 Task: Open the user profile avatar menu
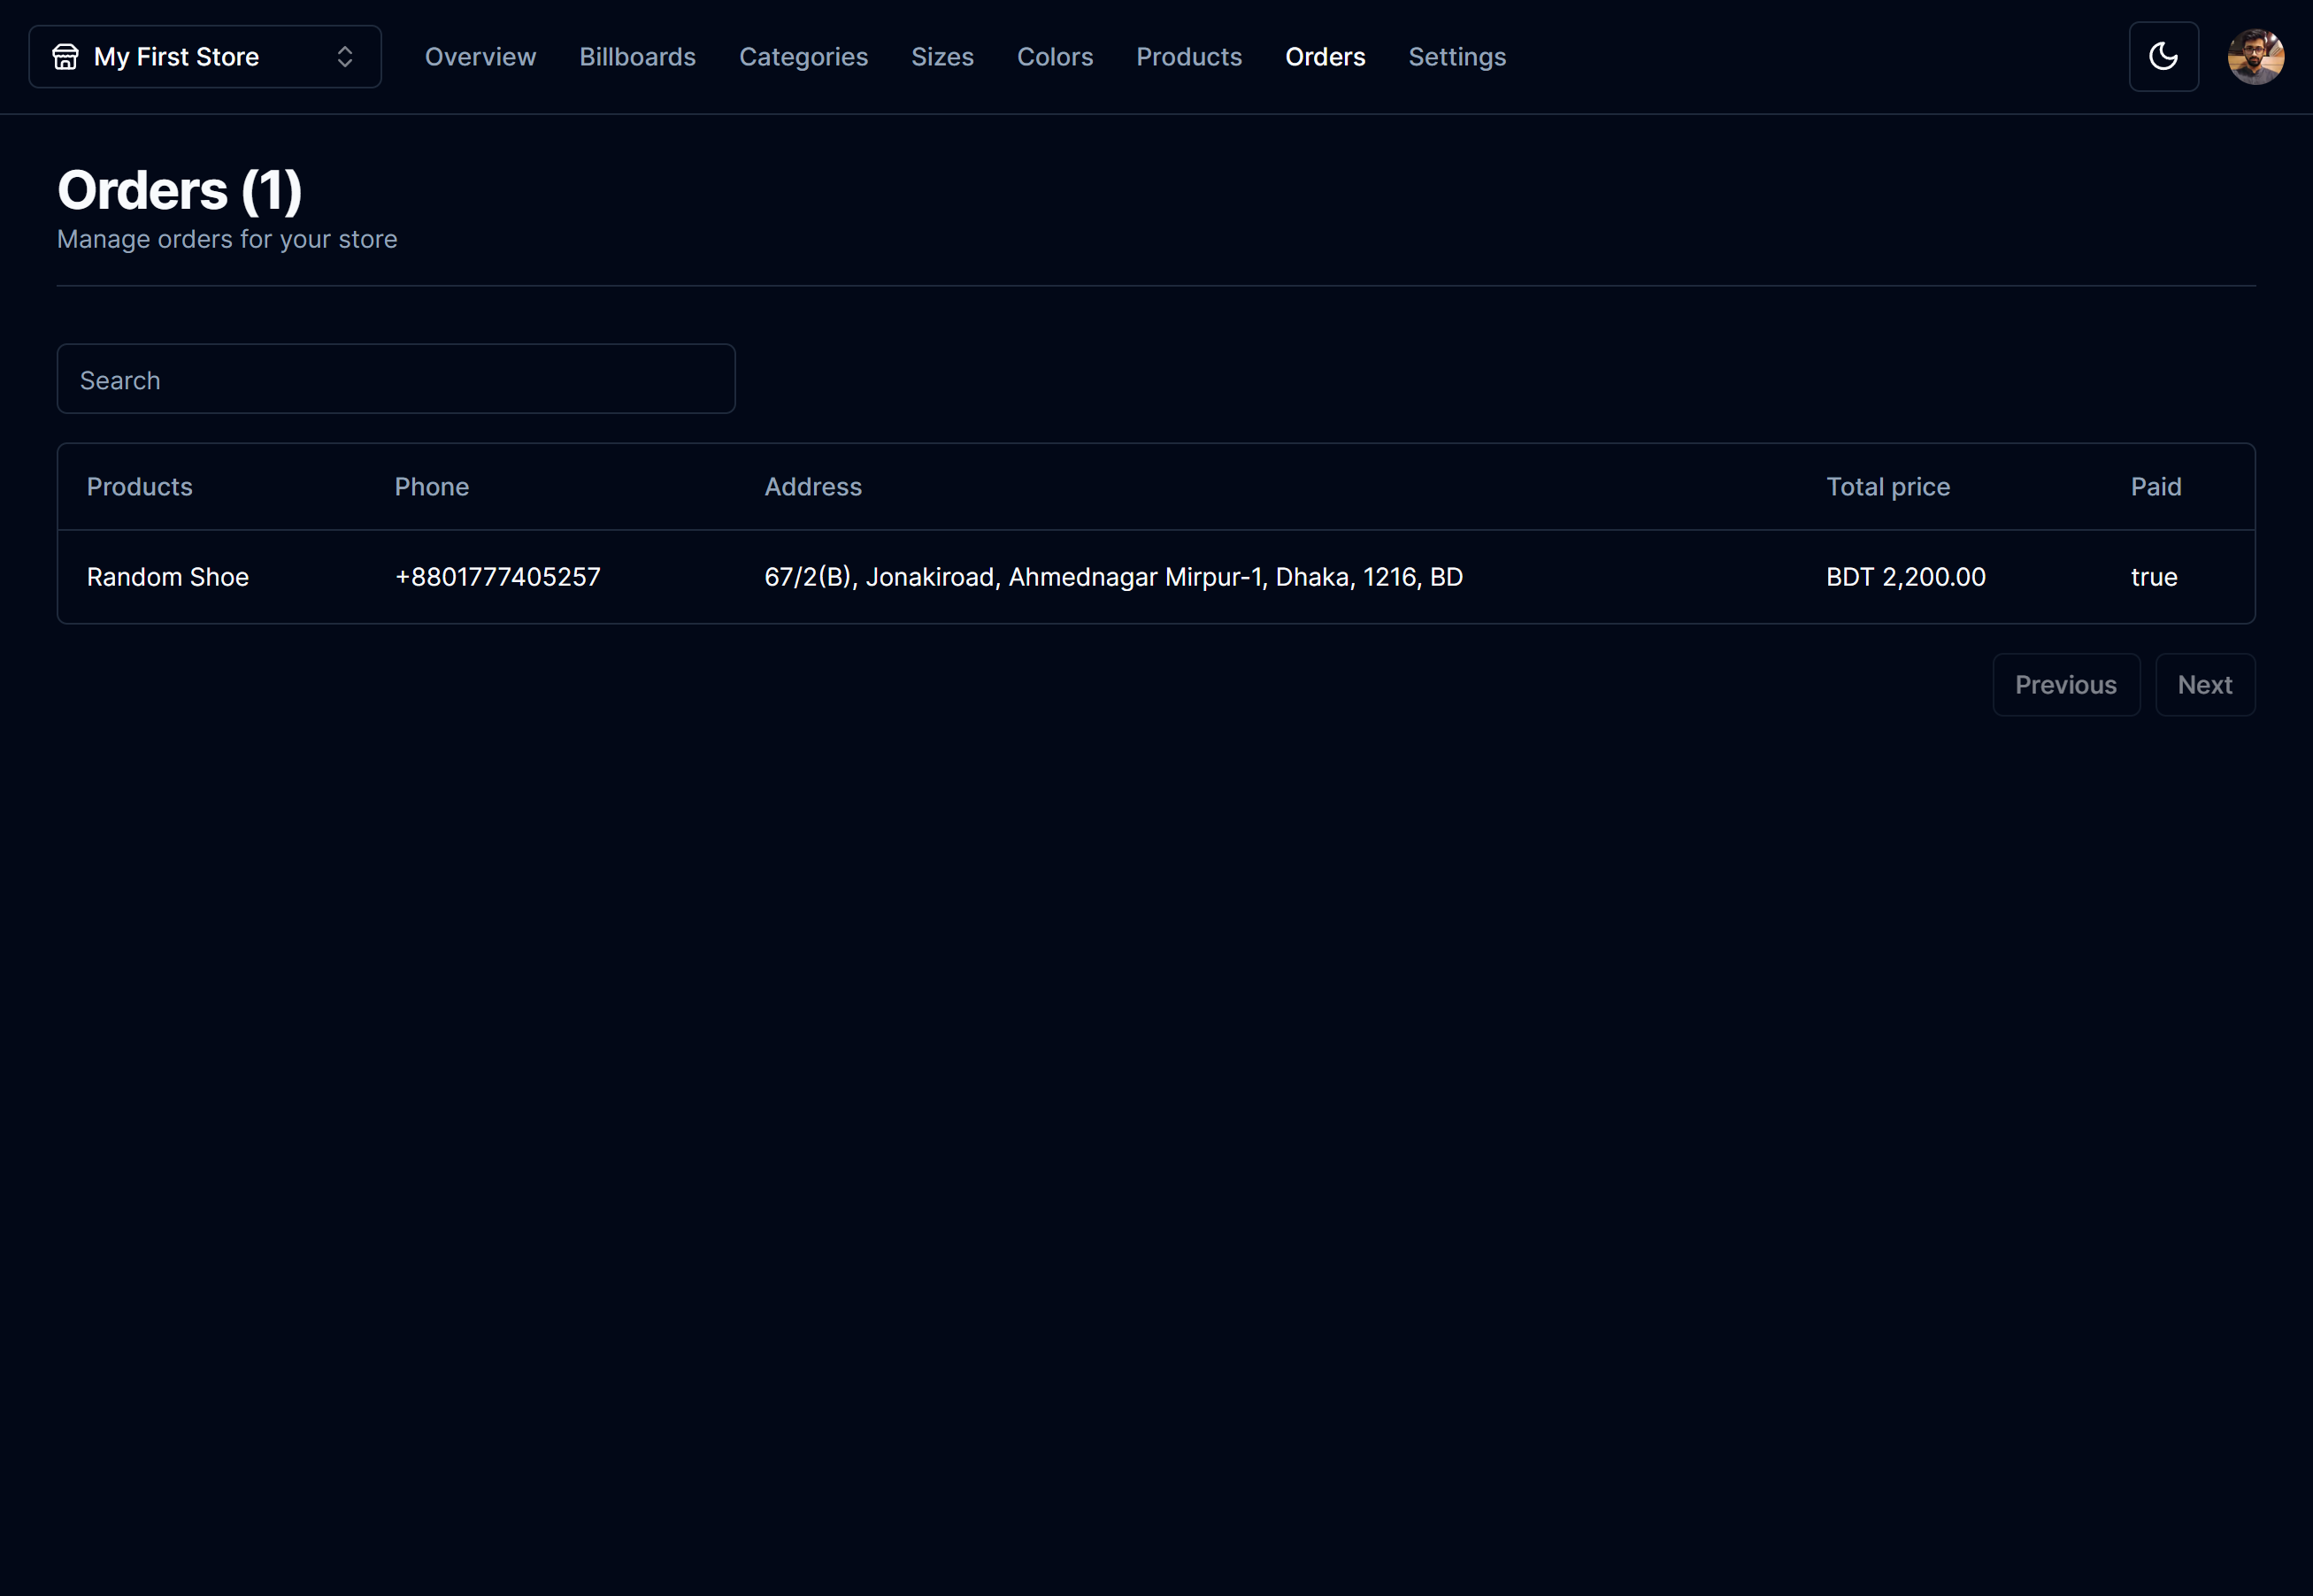tap(2255, 57)
